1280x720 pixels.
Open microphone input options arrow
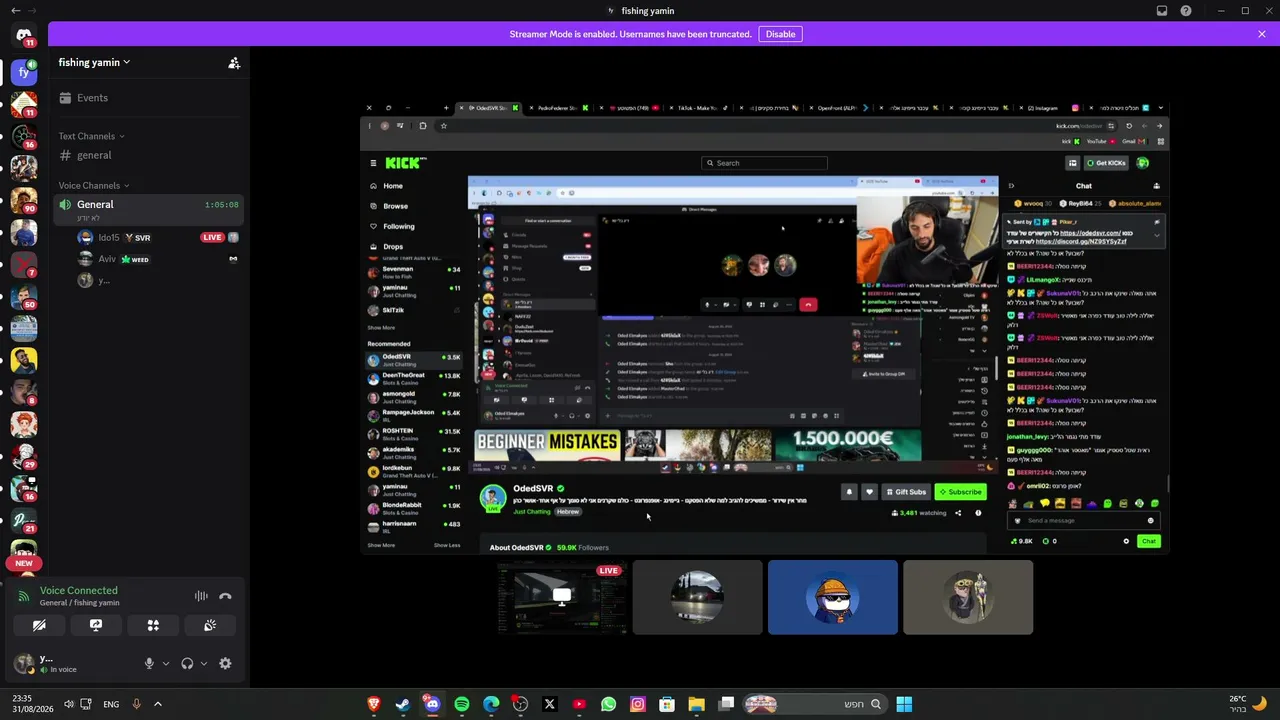pyautogui.click(x=166, y=663)
